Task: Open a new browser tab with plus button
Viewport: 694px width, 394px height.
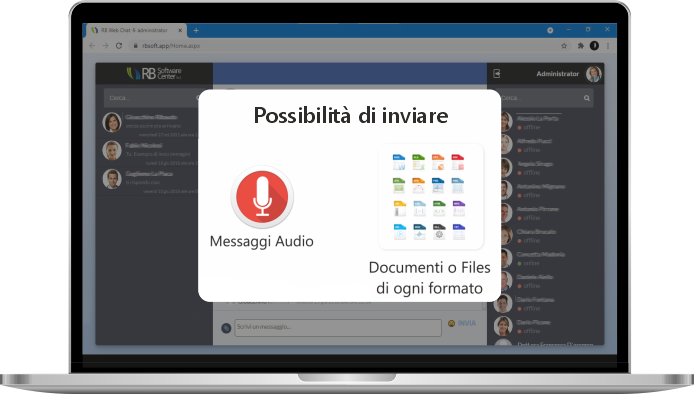Action: (x=196, y=31)
